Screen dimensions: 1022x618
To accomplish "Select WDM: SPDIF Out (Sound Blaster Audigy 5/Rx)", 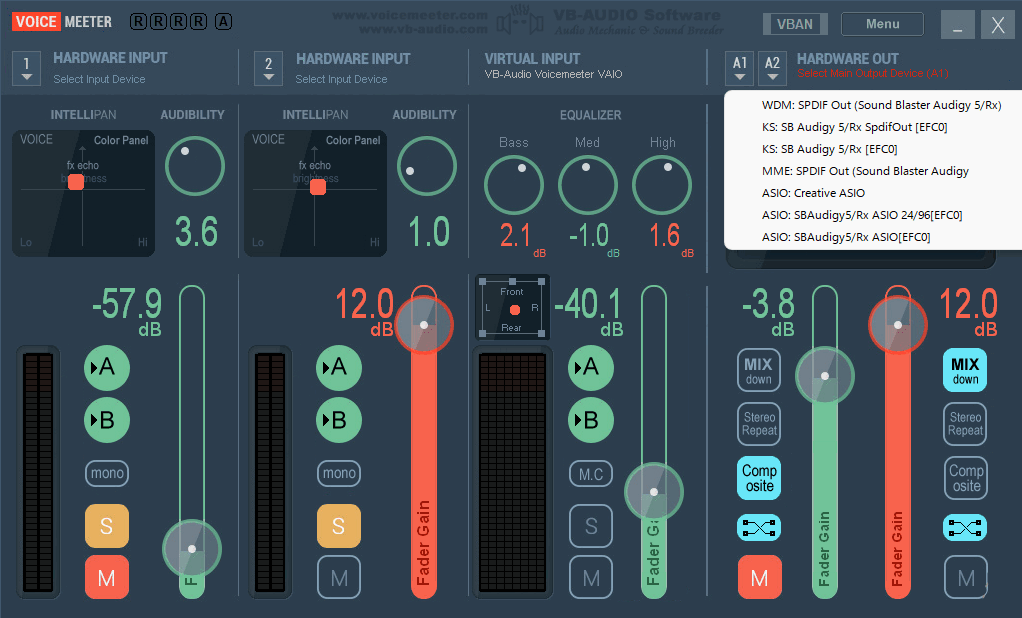I will (881, 105).
